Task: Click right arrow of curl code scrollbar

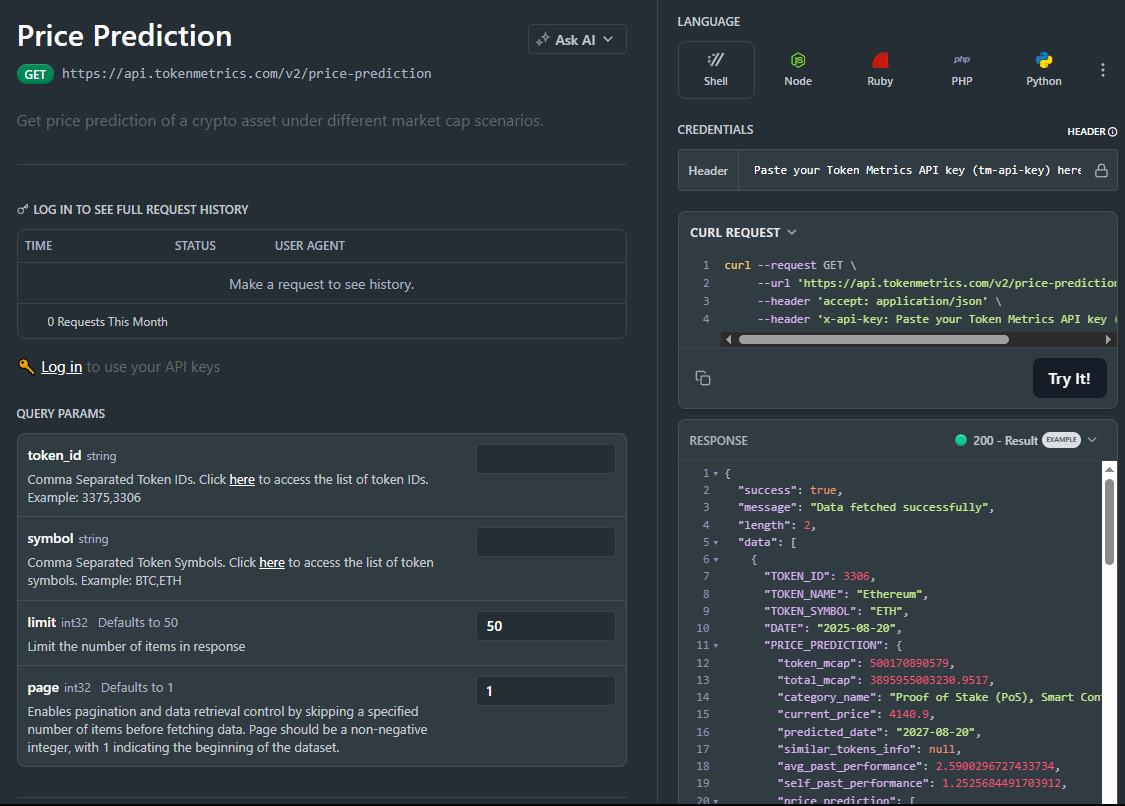Action: [1108, 339]
